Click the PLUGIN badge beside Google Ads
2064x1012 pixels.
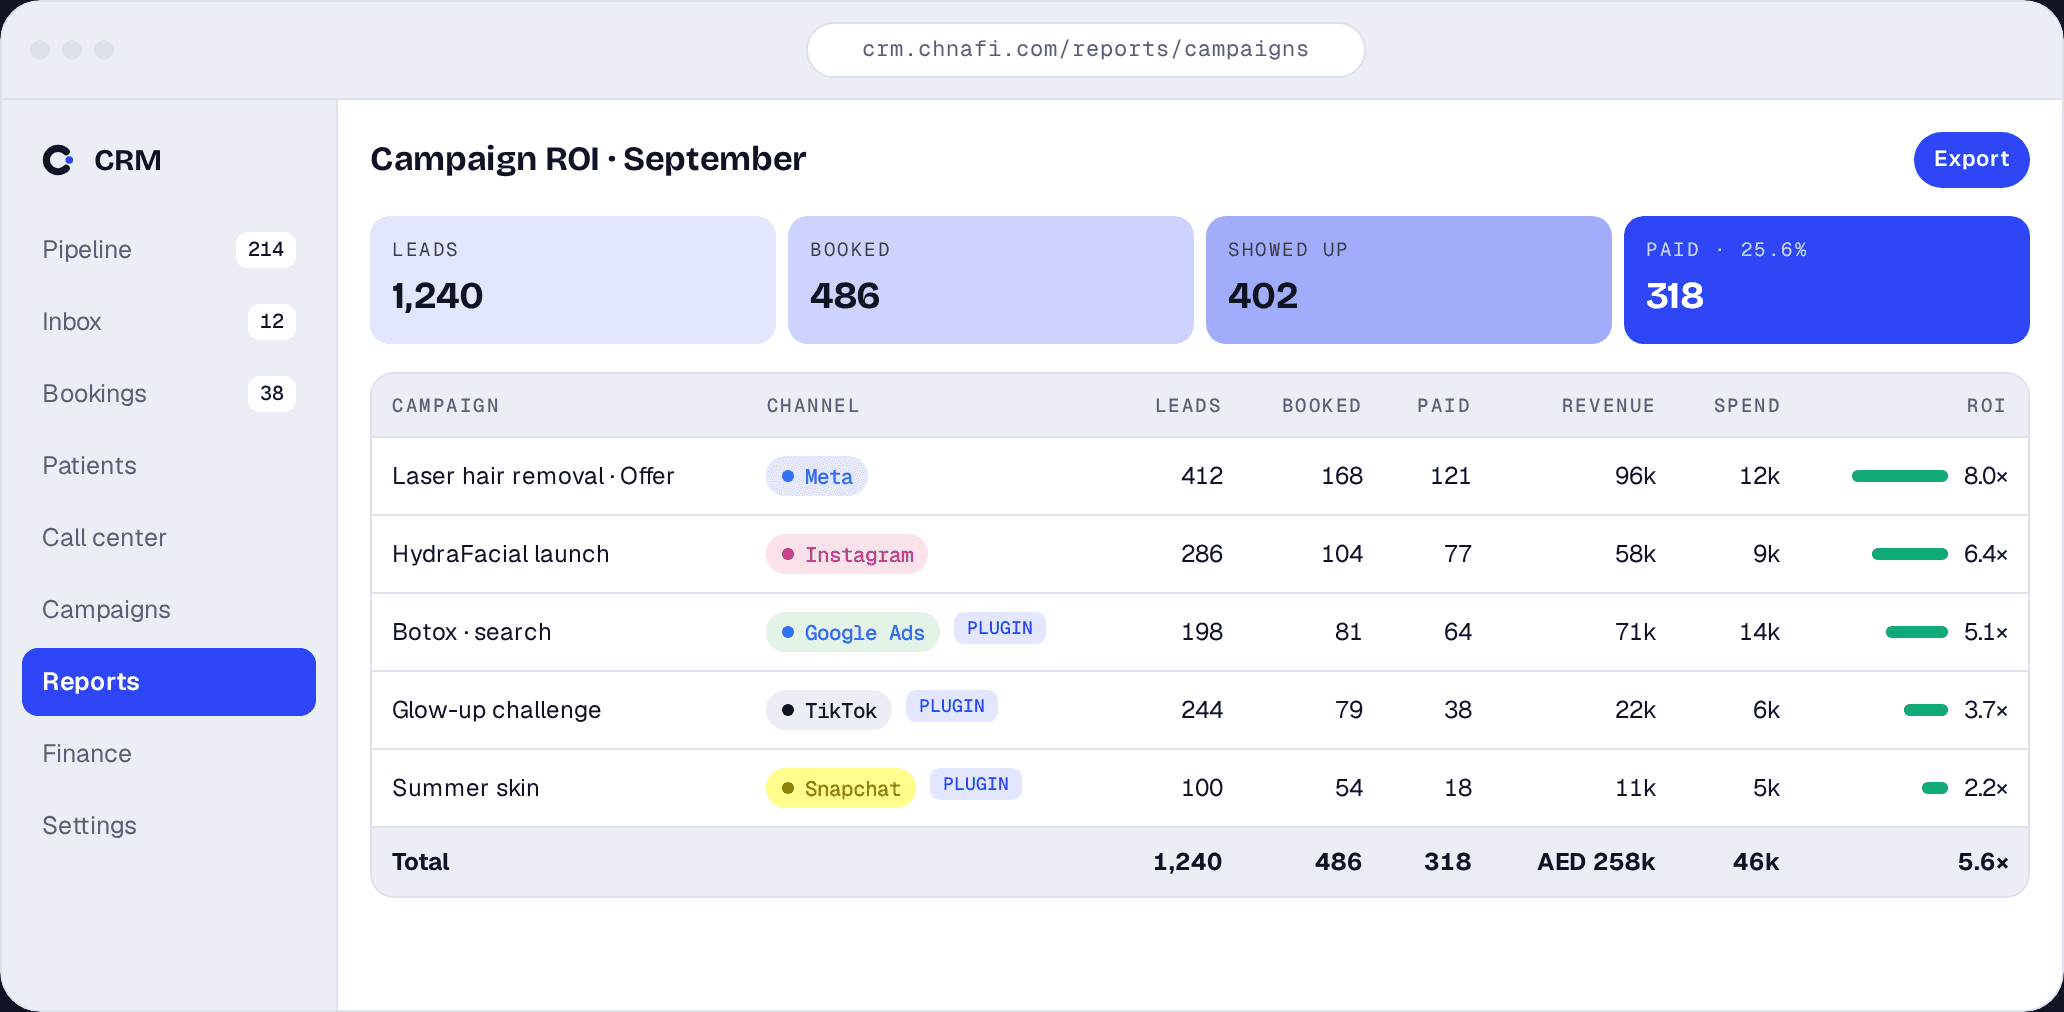[x=1000, y=628]
